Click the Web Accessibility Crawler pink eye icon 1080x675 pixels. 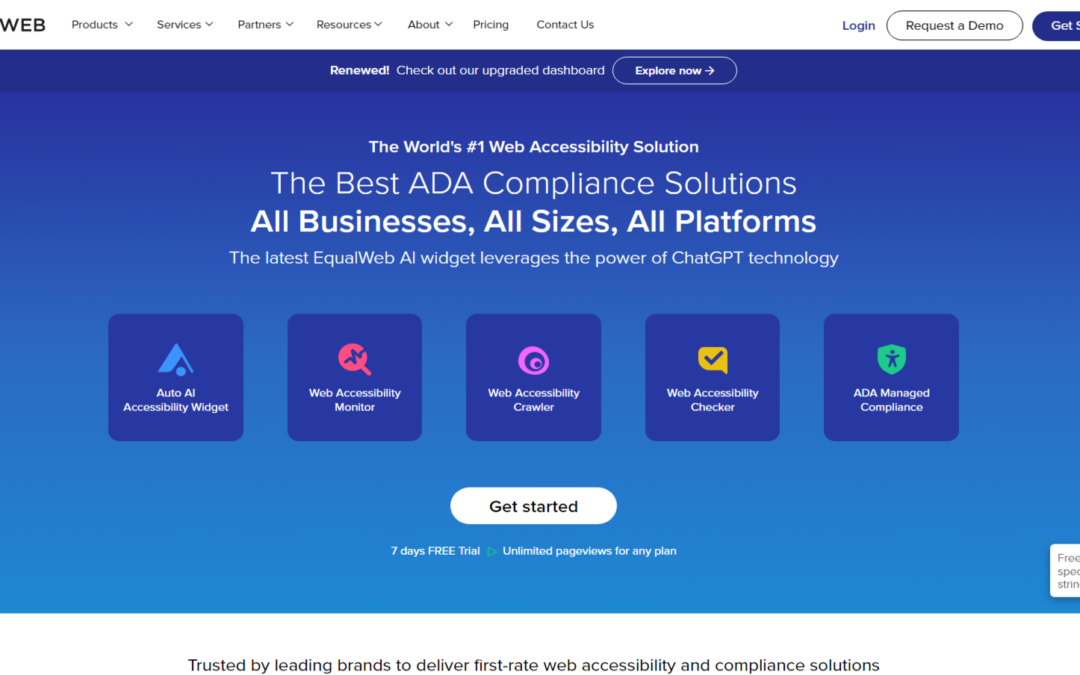pyautogui.click(x=533, y=360)
